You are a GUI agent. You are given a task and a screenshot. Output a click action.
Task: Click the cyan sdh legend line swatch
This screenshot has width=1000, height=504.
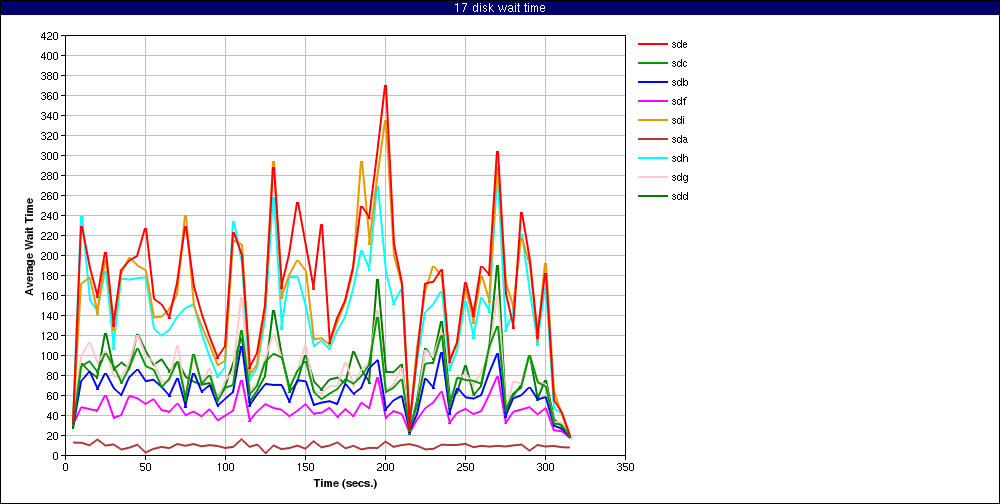tap(652, 158)
